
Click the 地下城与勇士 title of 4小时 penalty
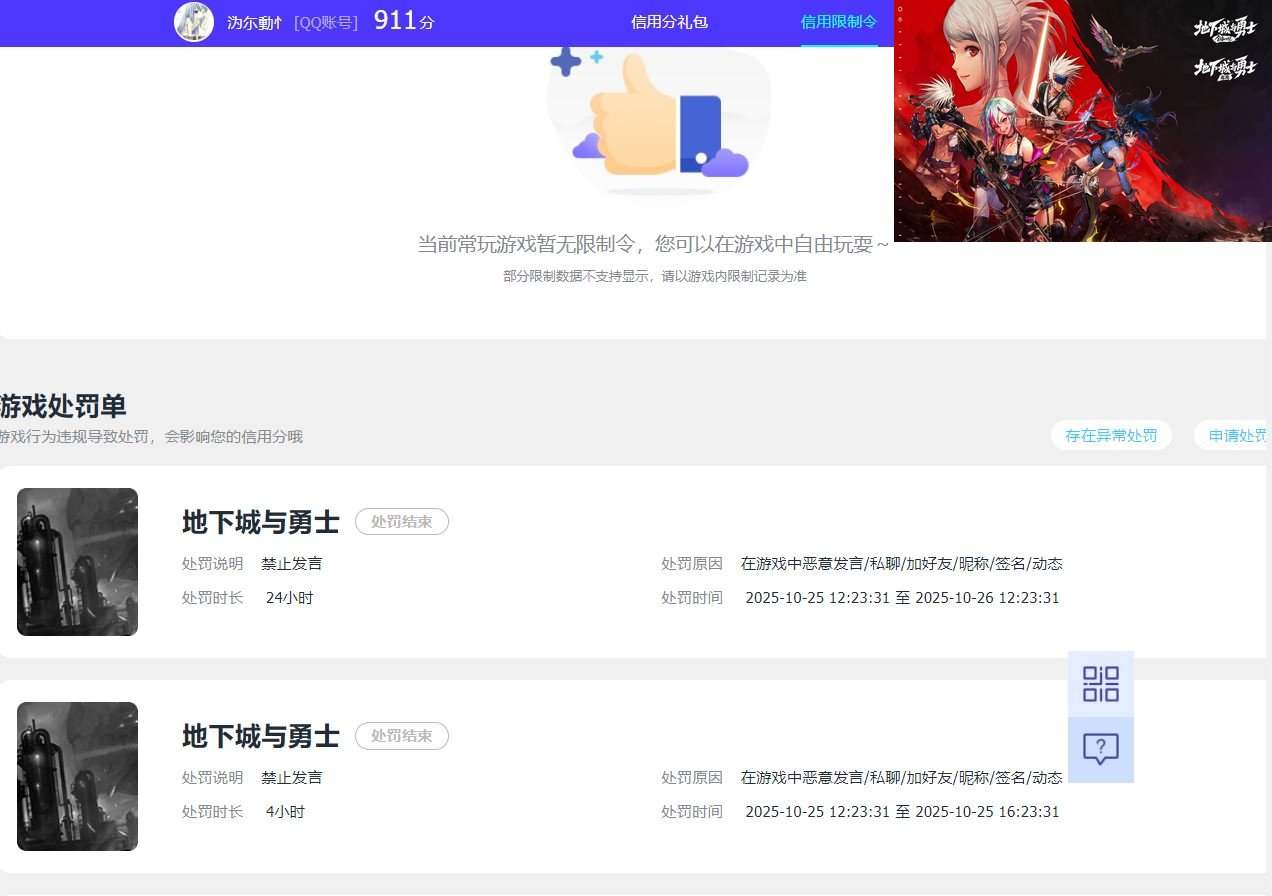pyautogui.click(x=261, y=736)
